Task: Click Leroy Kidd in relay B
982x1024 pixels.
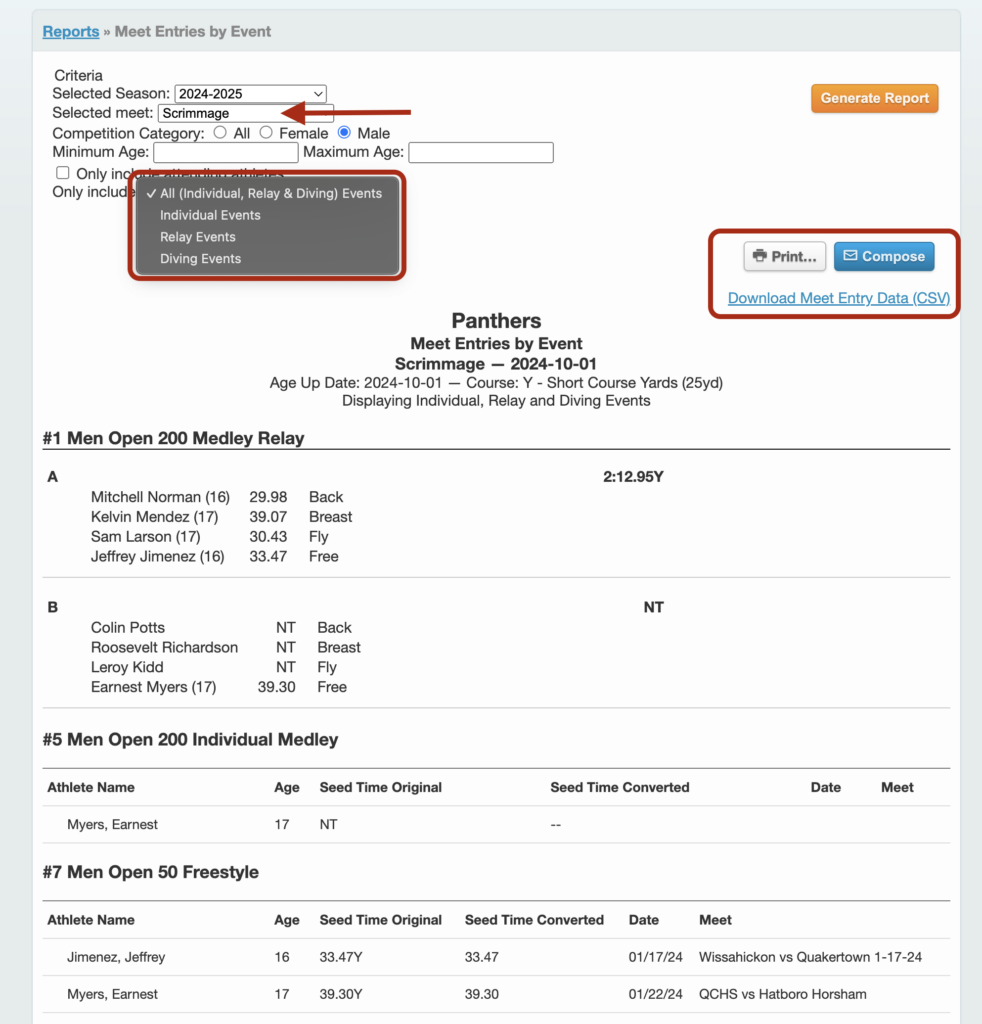Action: [127, 667]
